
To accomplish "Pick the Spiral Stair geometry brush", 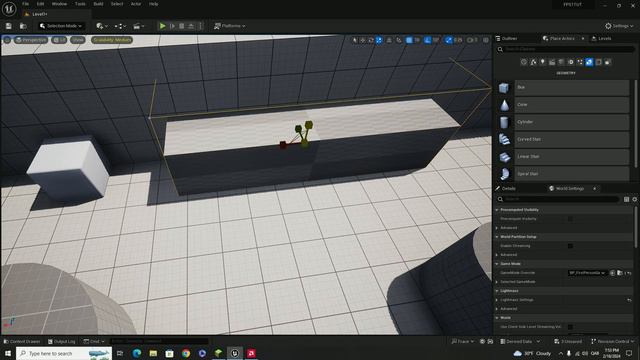I will [x=563, y=174].
